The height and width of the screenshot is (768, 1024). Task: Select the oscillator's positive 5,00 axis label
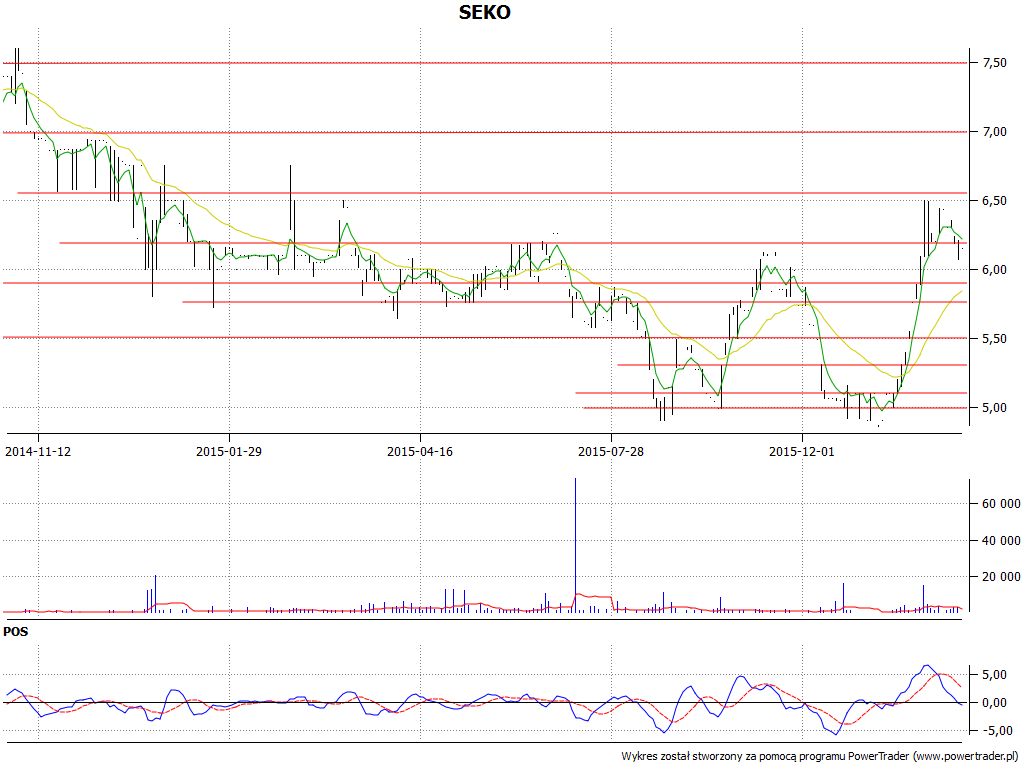(x=995, y=675)
